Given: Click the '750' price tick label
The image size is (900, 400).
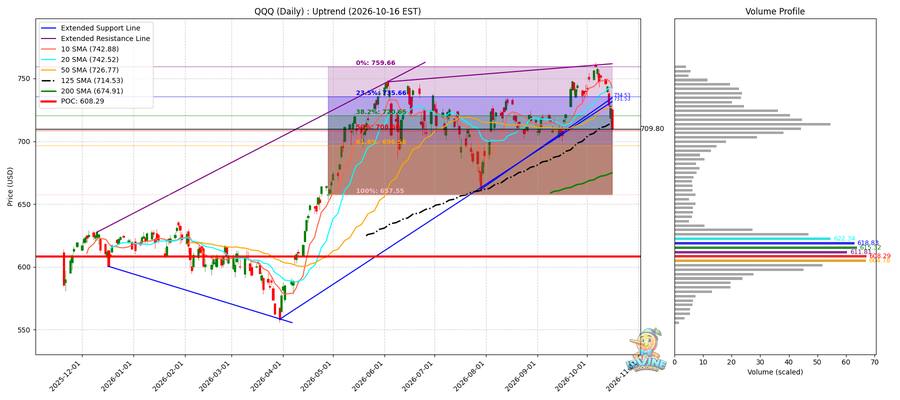Looking at the screenshot, I should (x=26, y=79).
